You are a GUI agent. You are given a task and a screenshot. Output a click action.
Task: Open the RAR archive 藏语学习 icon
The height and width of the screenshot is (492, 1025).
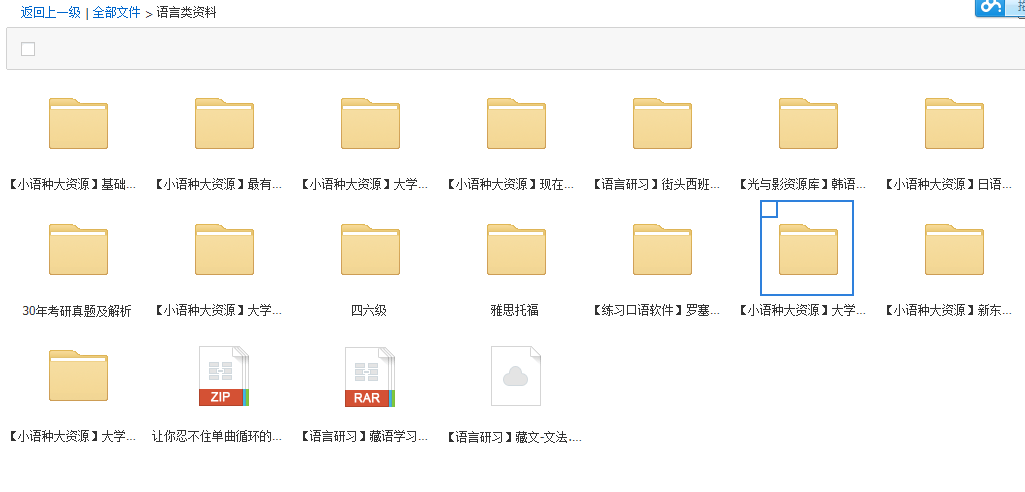370,376
